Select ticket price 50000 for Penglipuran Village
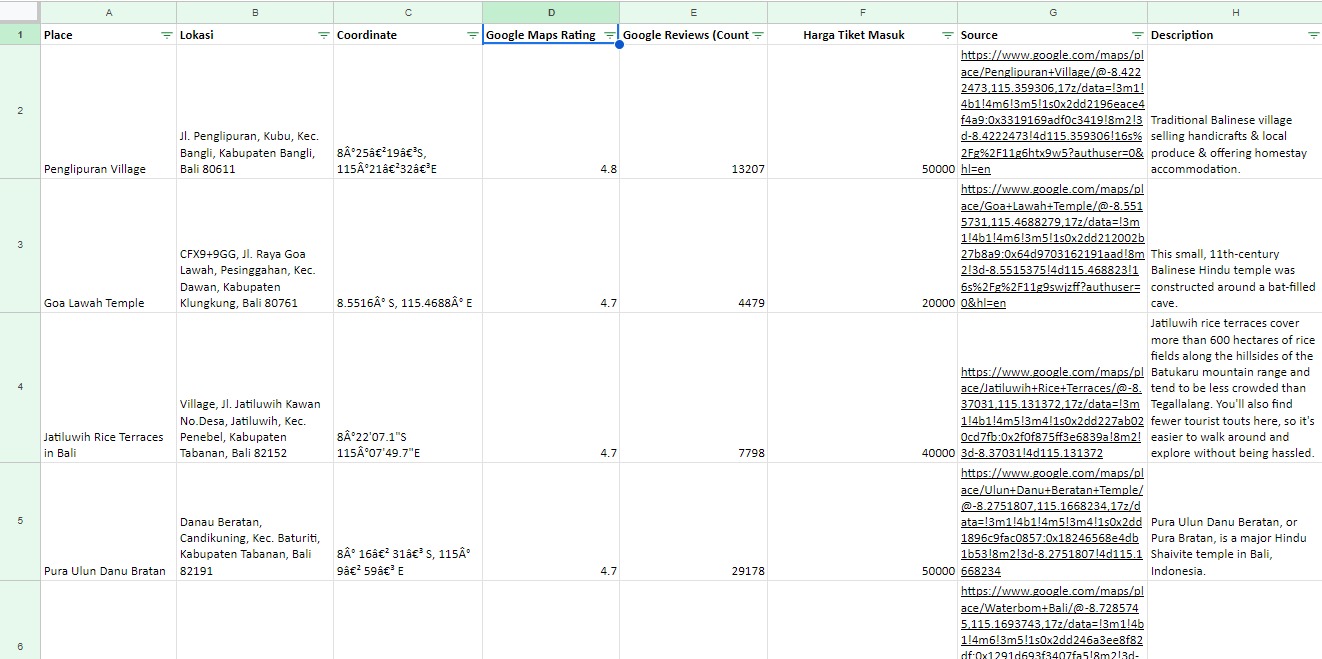The width and height of the screenshot is (1322, 659). (862, 112)
